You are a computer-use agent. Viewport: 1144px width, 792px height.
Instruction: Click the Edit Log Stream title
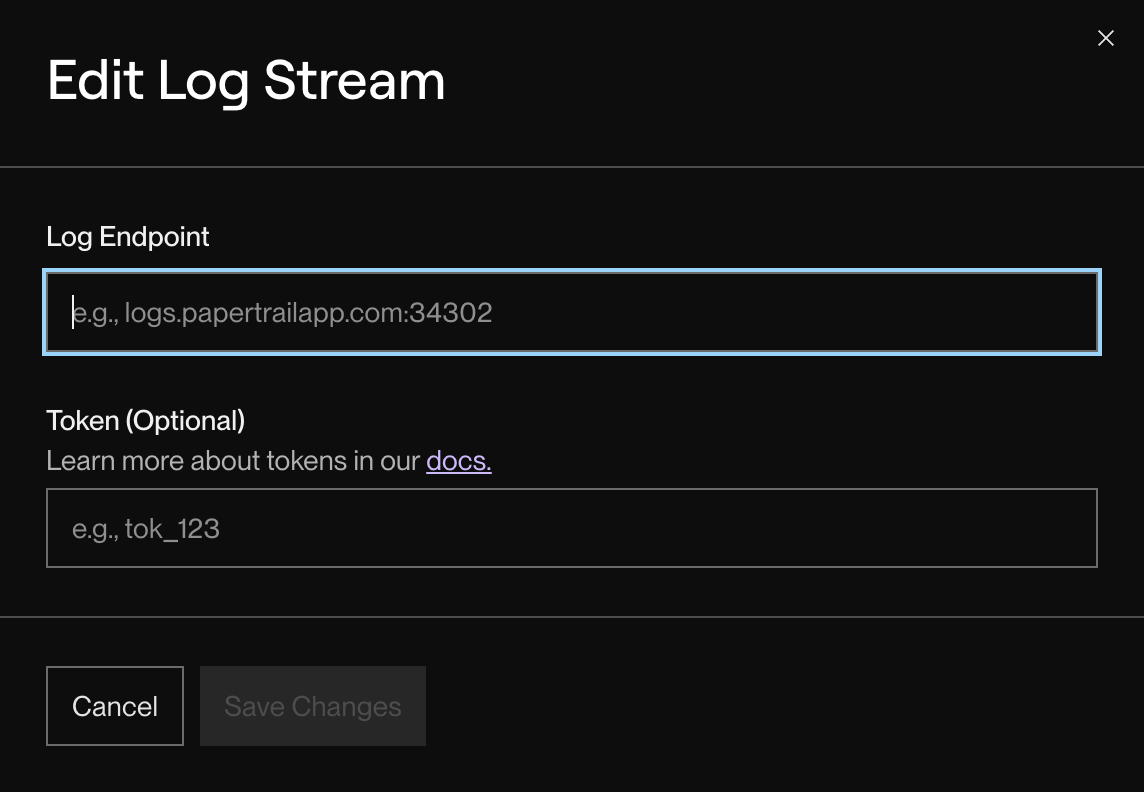[x=246, y=80]
